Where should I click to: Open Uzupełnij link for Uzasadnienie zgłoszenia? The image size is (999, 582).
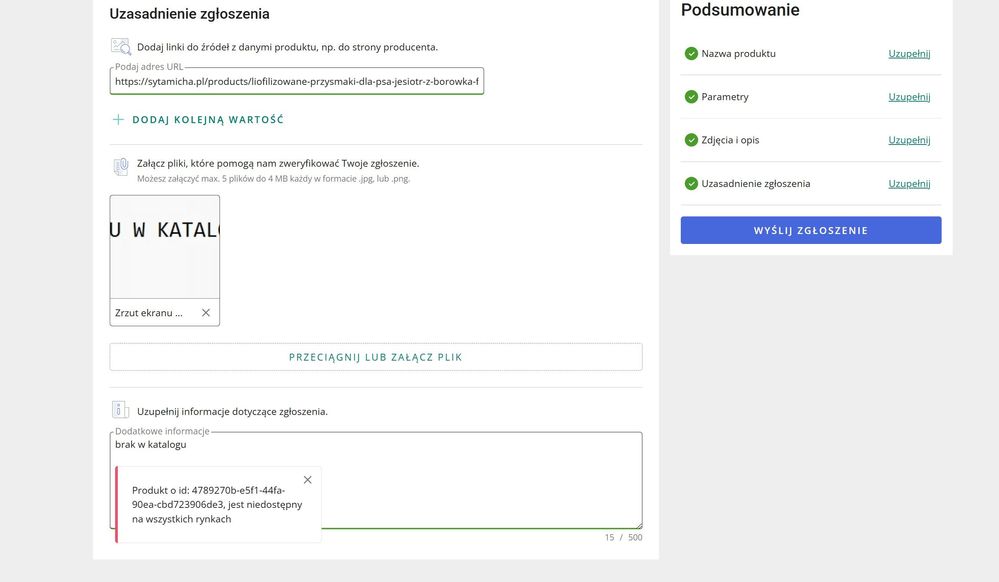(909, 184)
